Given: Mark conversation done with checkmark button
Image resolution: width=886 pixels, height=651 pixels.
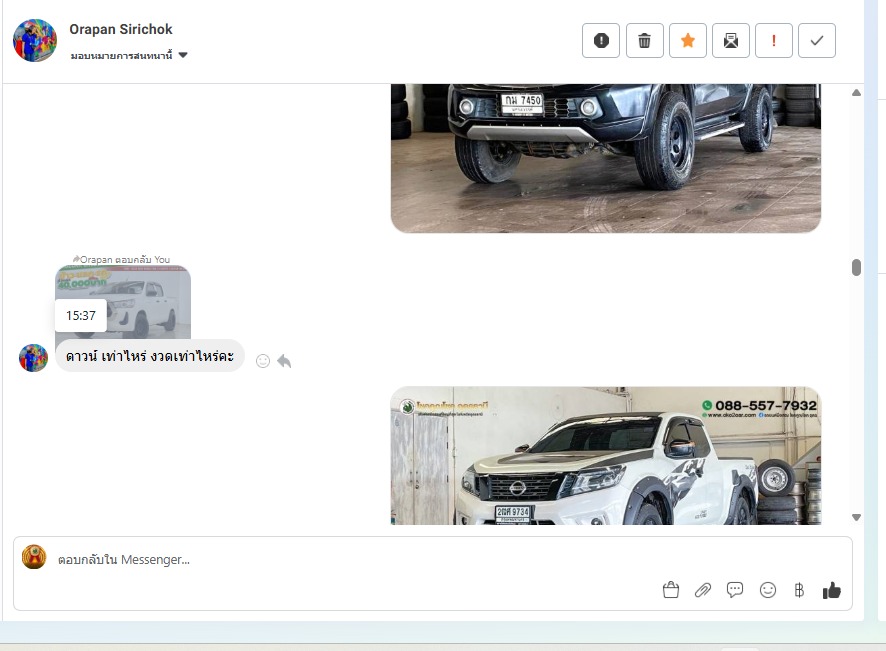Looking at the screenshot, I should pyautogui.click(x=817, y=41).
